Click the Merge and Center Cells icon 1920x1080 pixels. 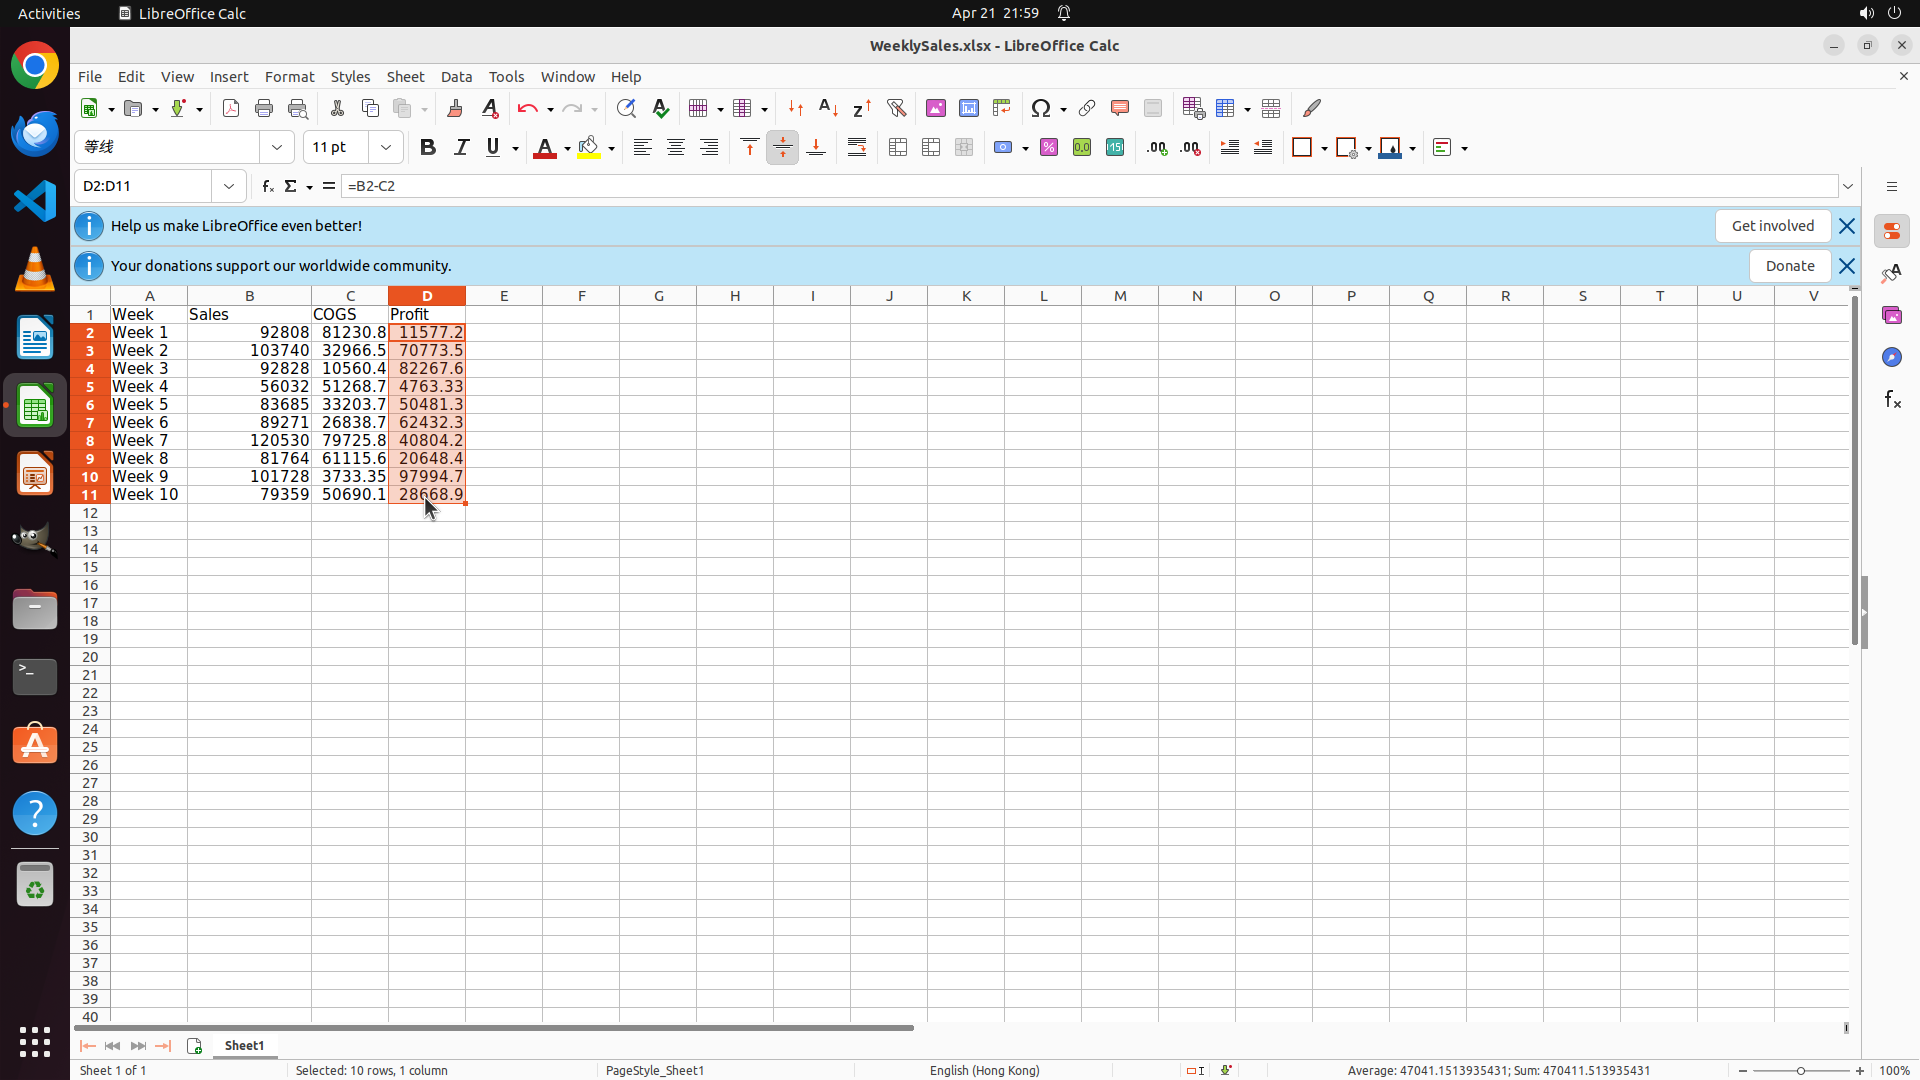coord(898,148)
